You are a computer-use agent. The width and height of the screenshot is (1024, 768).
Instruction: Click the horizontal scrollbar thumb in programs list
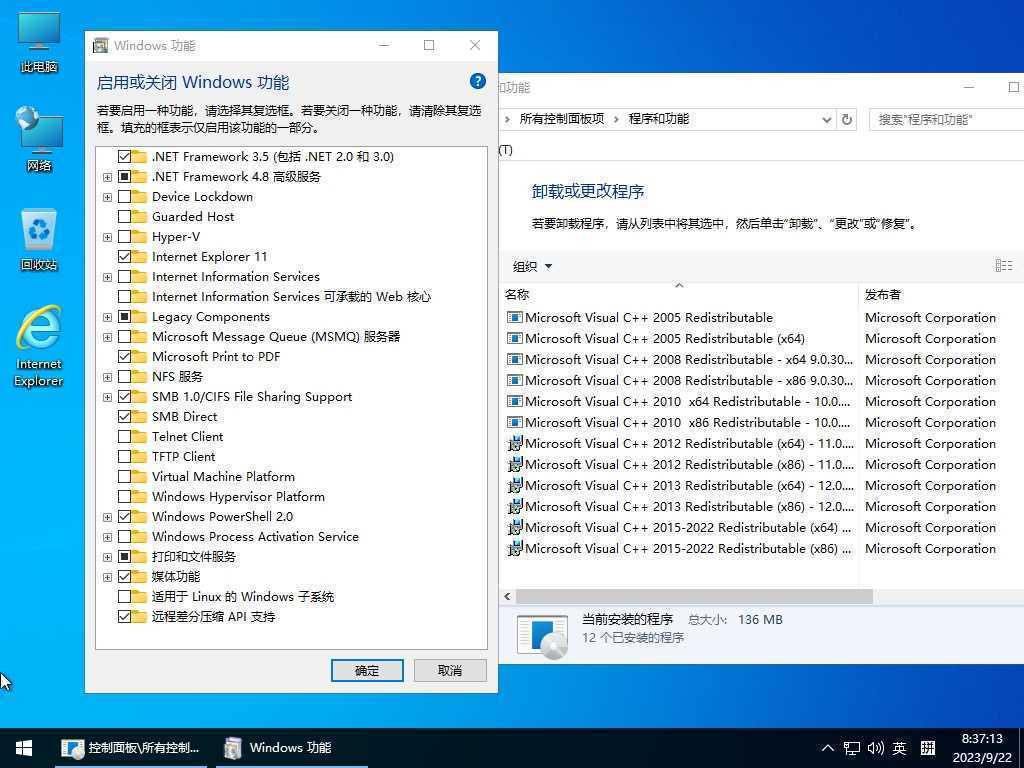coord(694,596)
